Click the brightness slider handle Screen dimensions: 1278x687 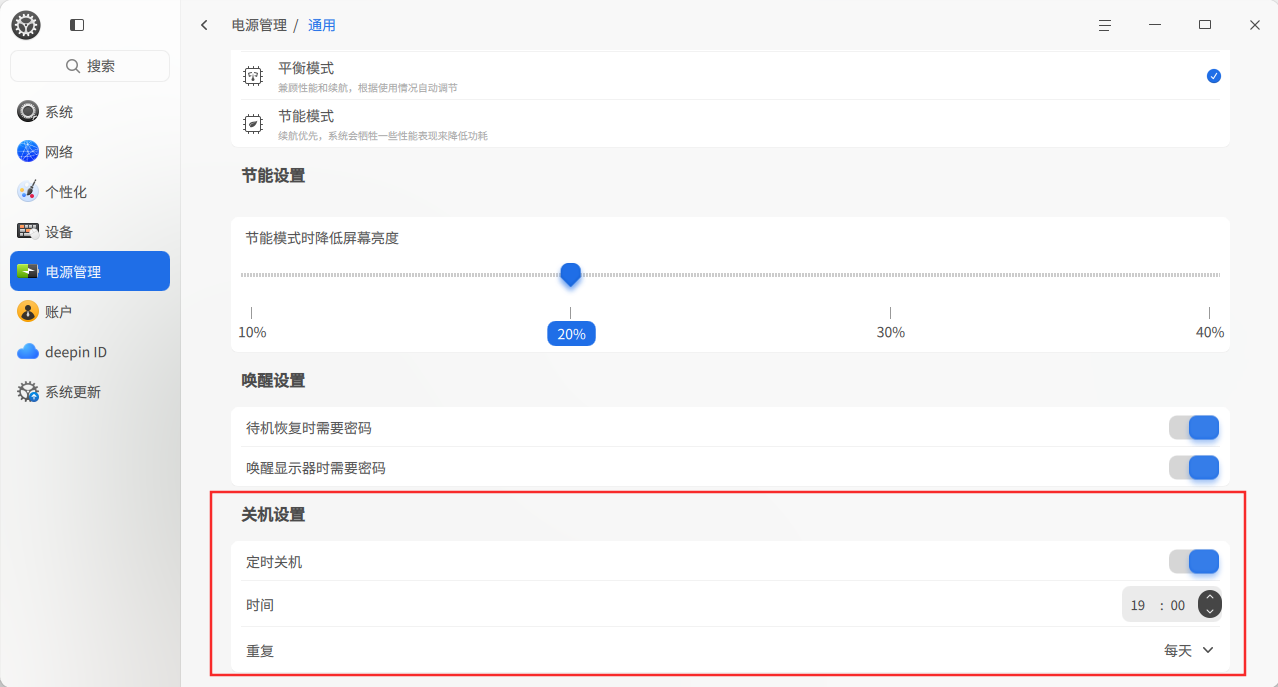click(571, 274)
